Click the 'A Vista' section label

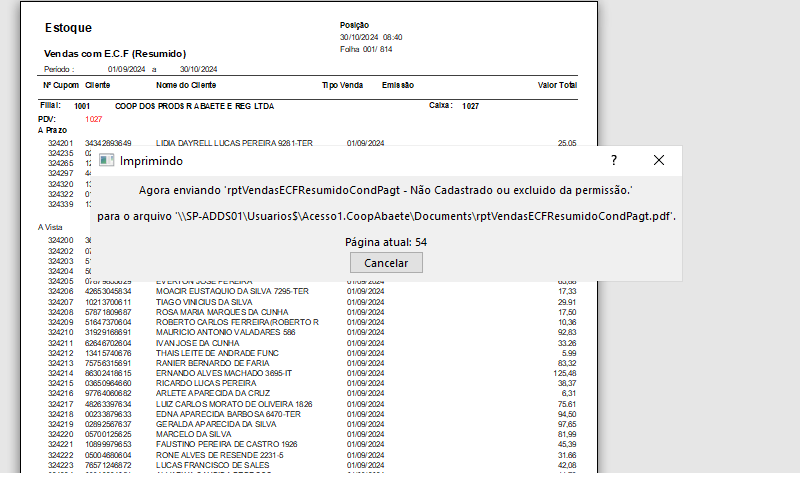point(50,228)
